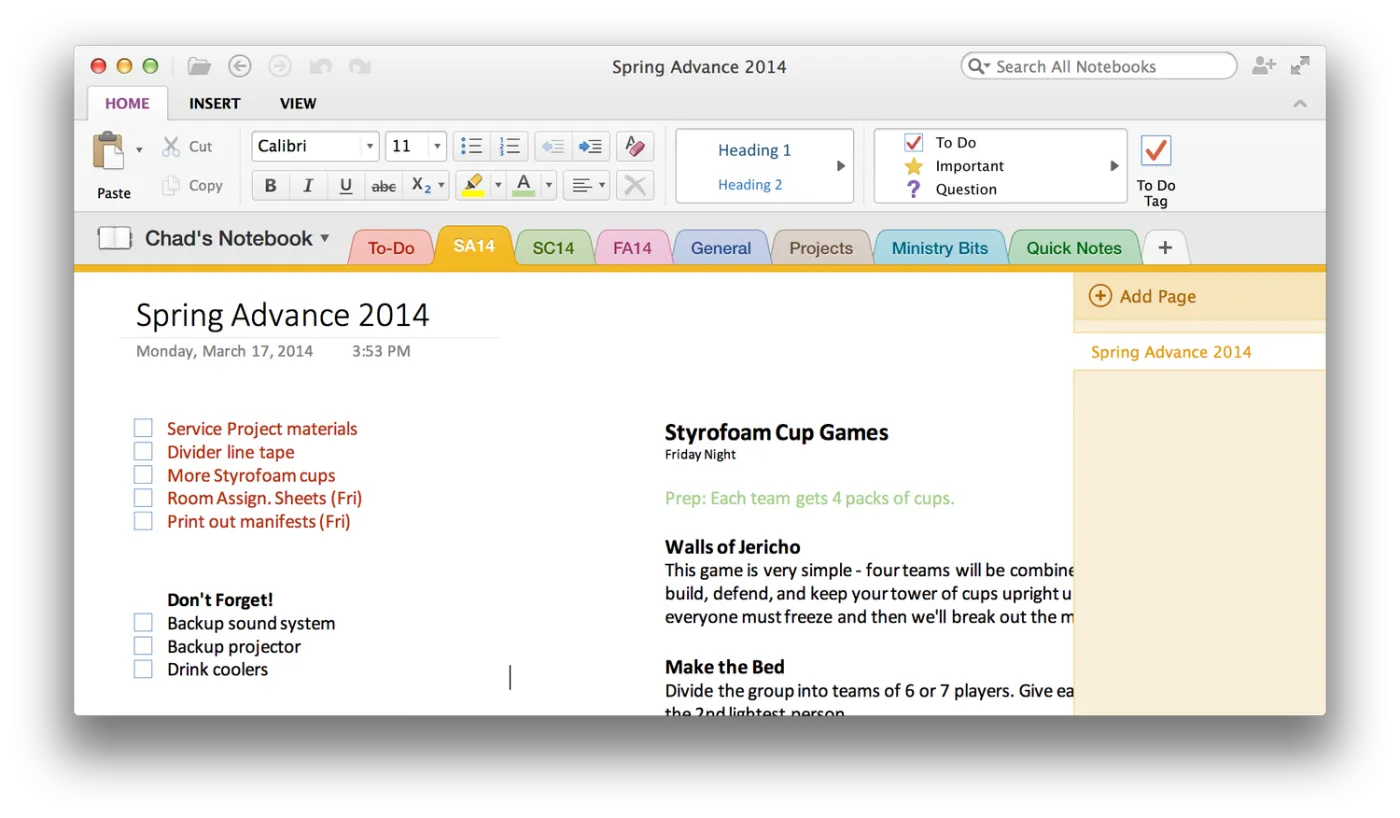
Task: Open the subscript options arrow
Action: pyautogui.click(x=442, y=185)
